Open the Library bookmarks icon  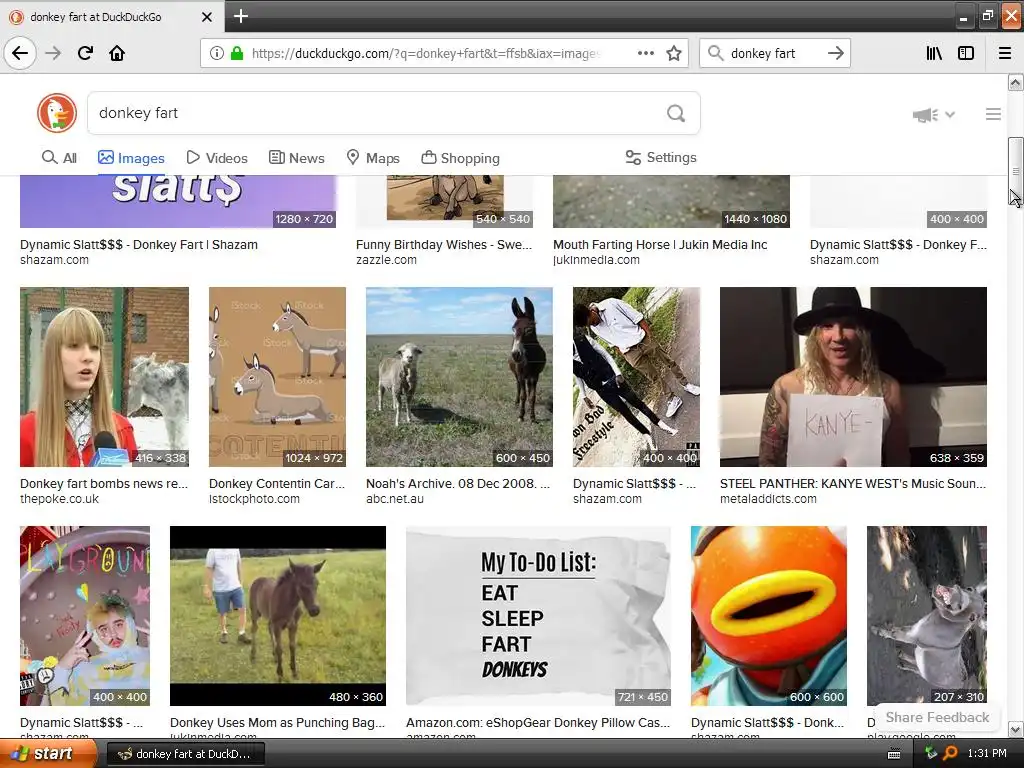coord(934,53)
